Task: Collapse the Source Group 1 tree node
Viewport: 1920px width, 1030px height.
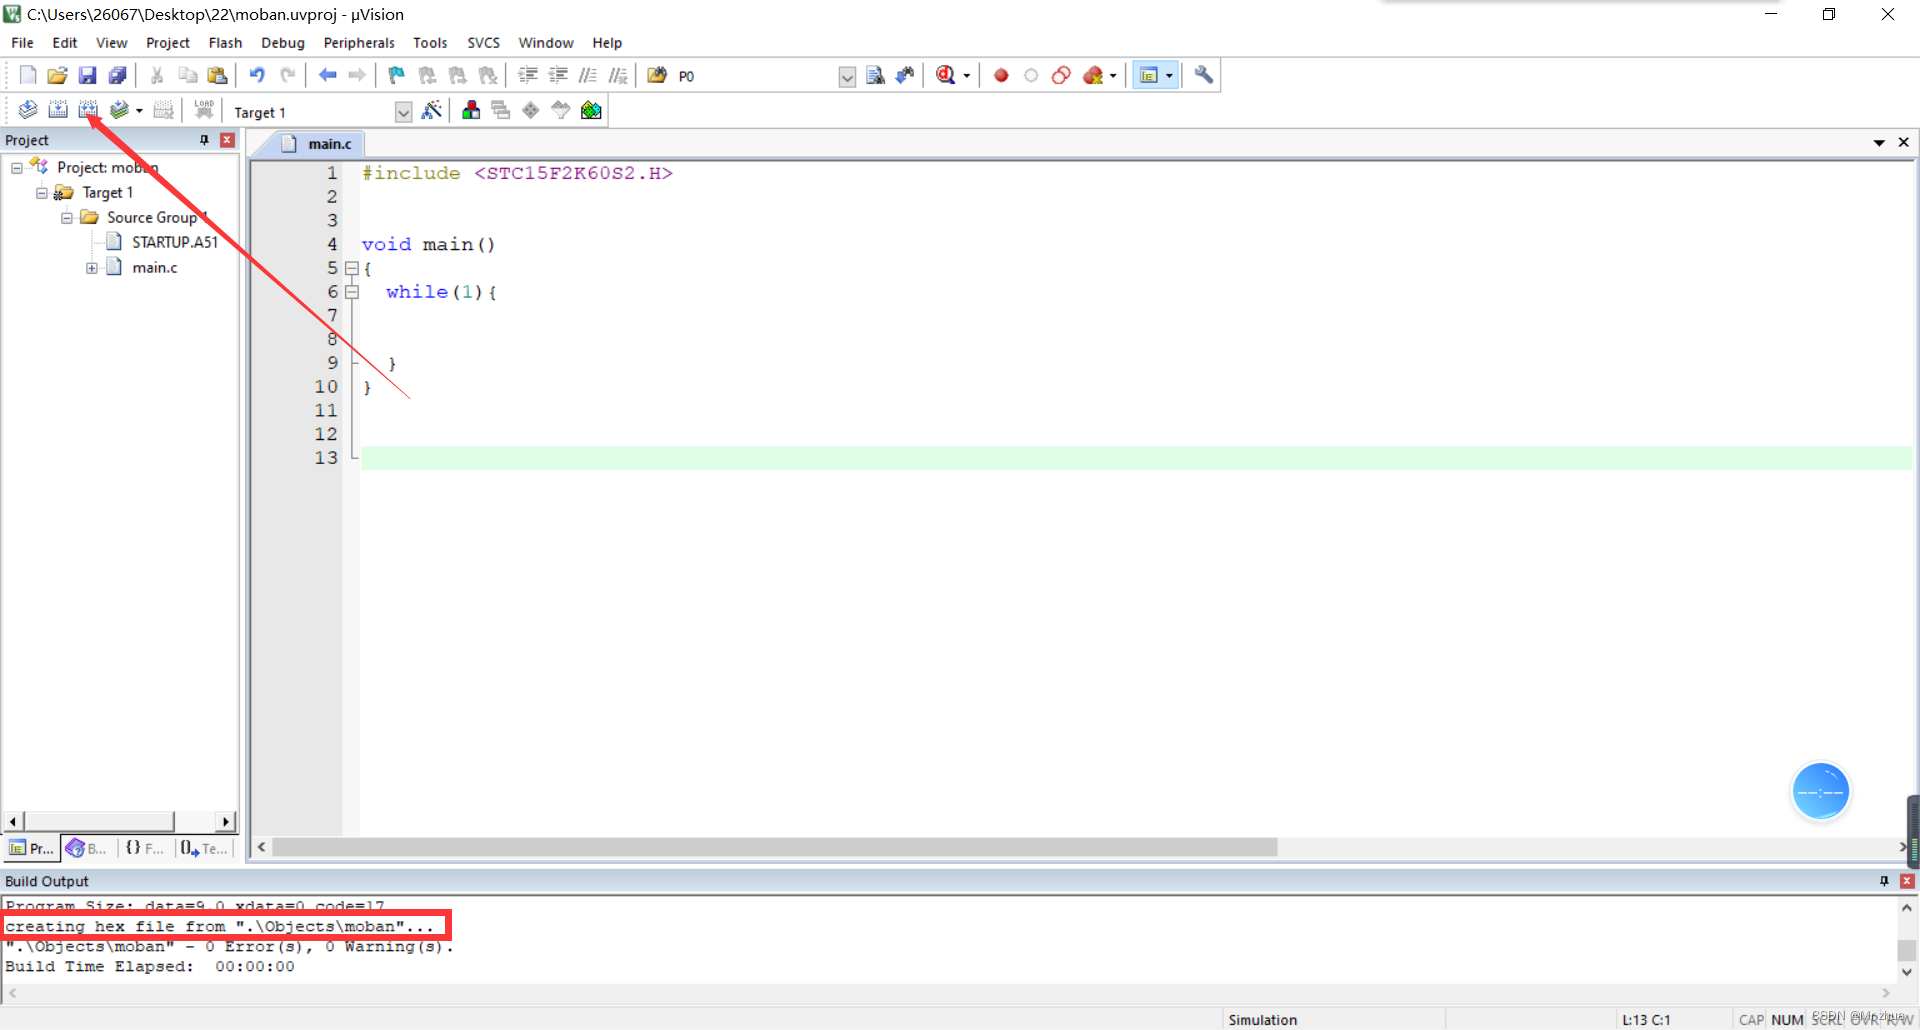Action: 67,218
